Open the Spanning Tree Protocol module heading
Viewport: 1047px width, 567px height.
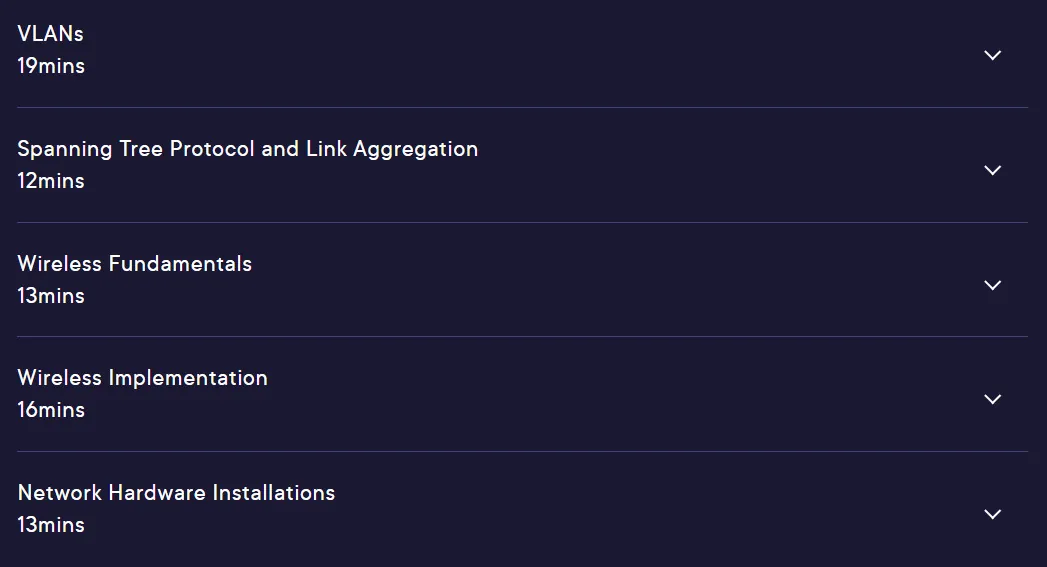coord(248,149)
